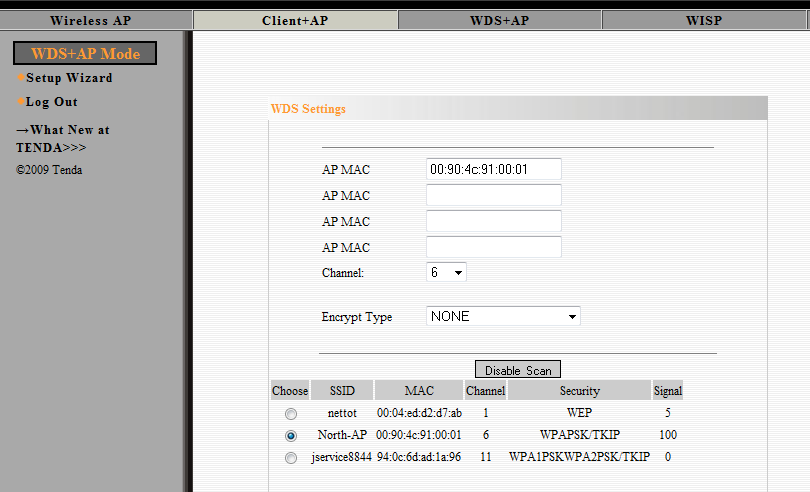Click the ©2009 Tenda copyright text
The image size is (810, 492).
coord(49,170)
